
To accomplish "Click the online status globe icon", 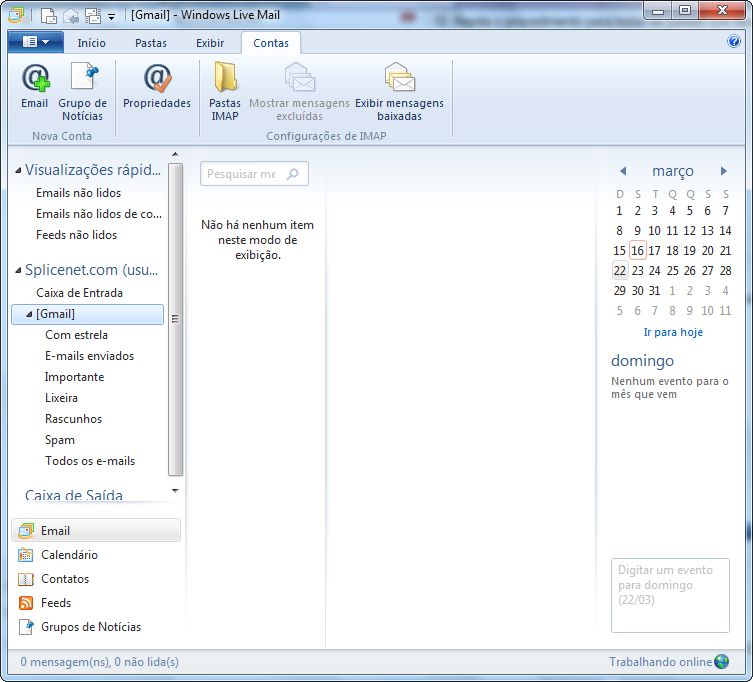I will (x=721, y=662).
